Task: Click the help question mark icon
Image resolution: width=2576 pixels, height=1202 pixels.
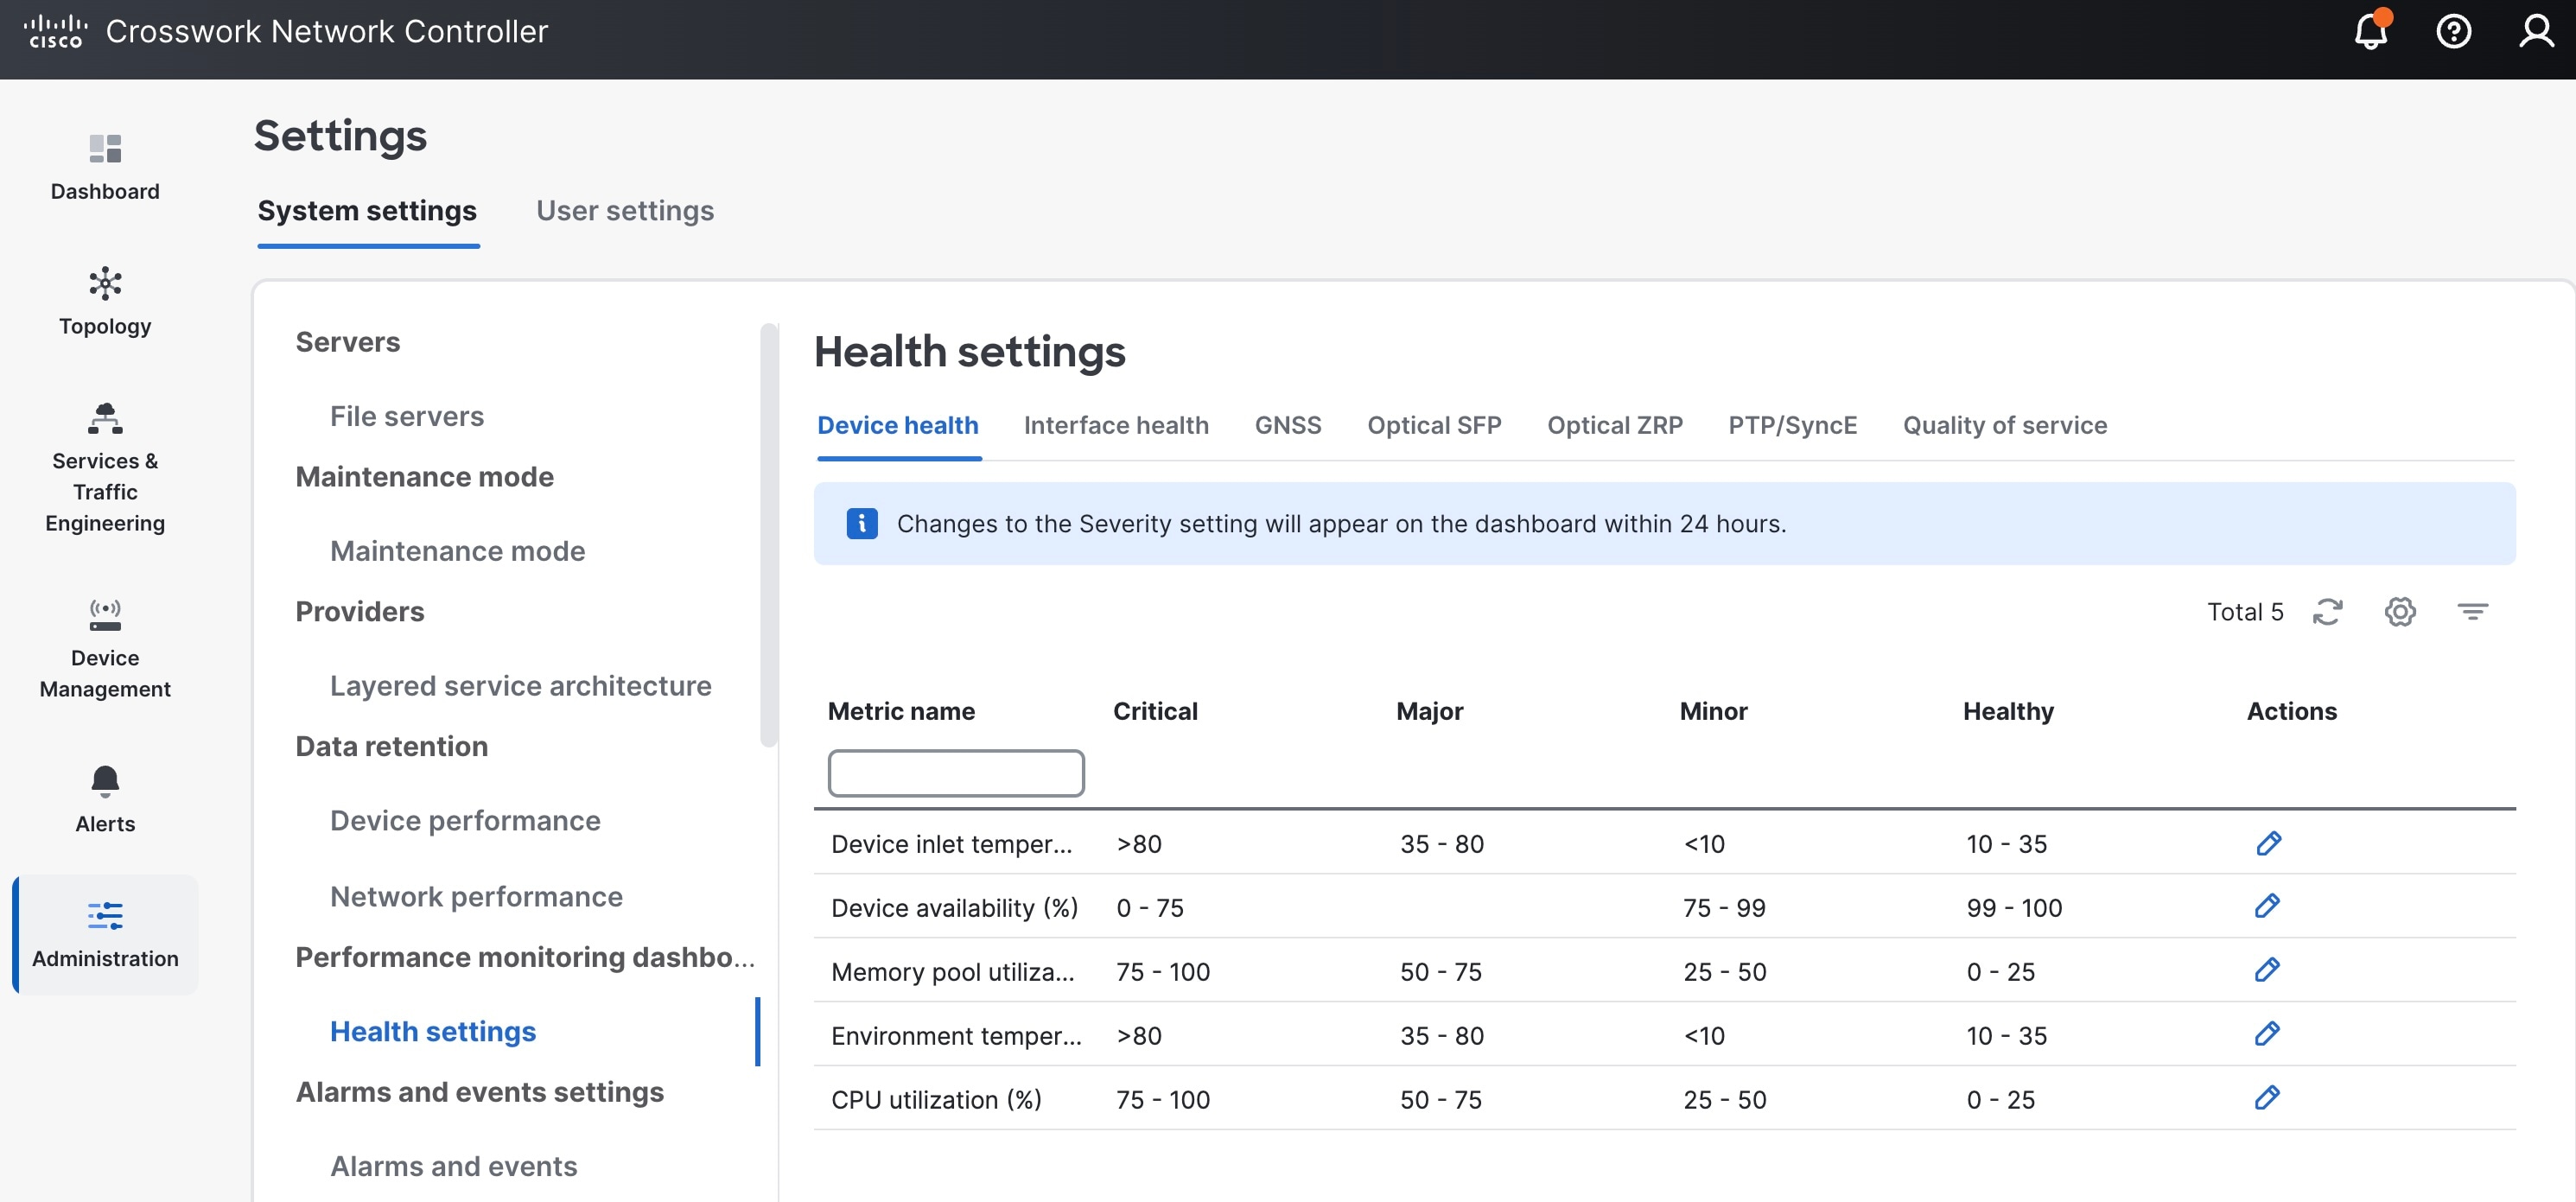Action: (x=2453, y=31)
